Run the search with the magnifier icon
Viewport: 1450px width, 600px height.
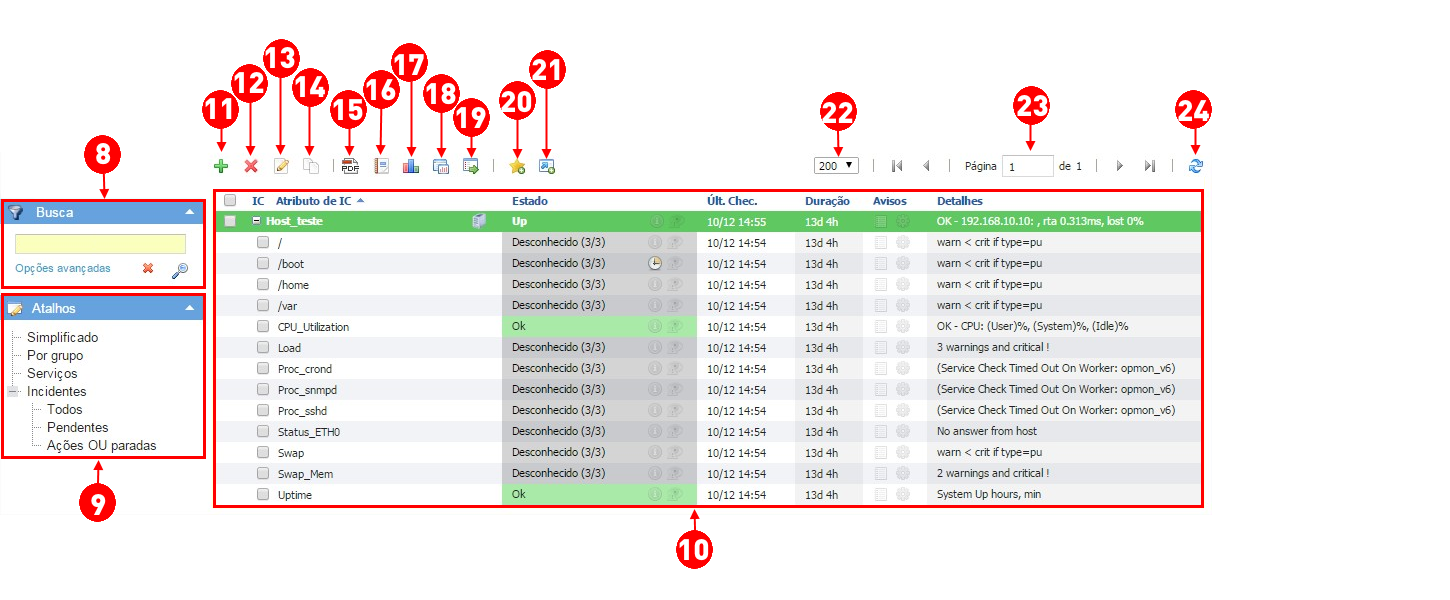[x=179, y=270]
